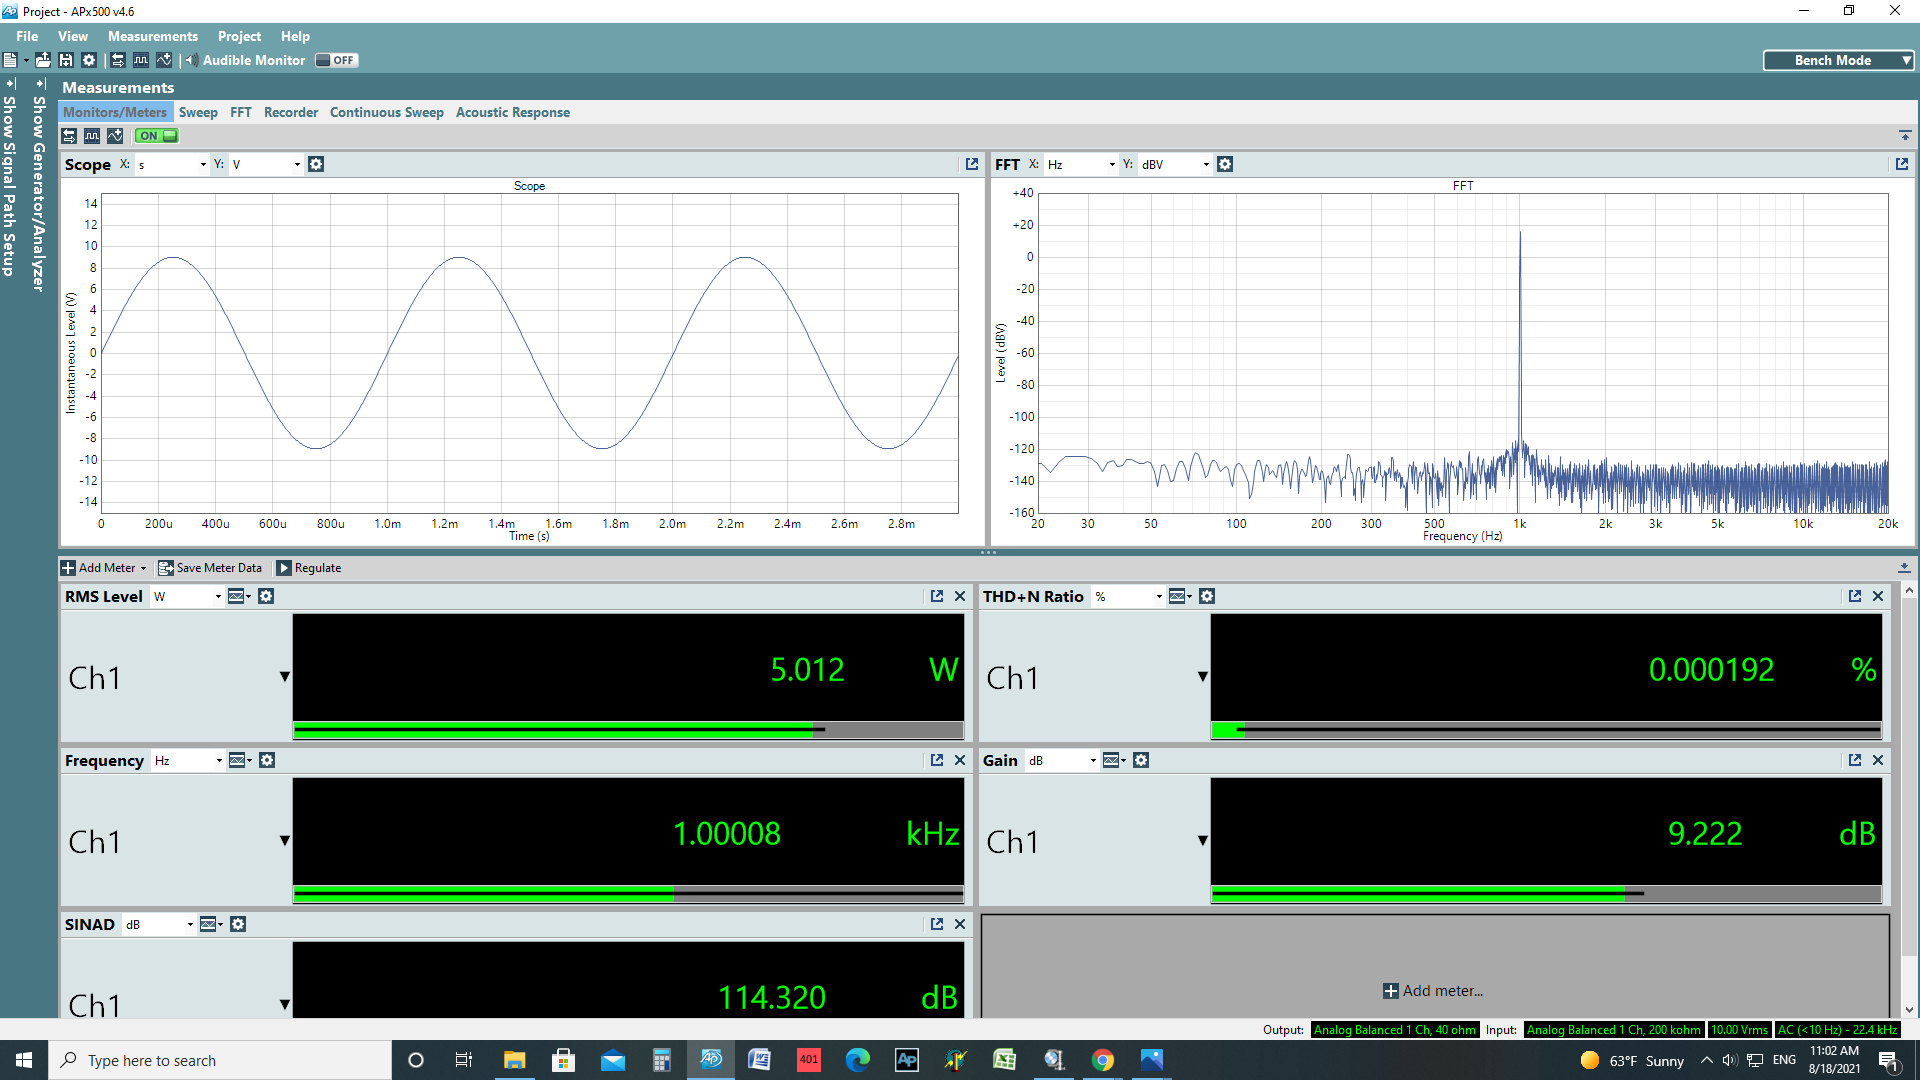The width and height of the screenshot is (1920, 1080).
Task: Switch to Acoustic Response tab
Action: point(513,112)
